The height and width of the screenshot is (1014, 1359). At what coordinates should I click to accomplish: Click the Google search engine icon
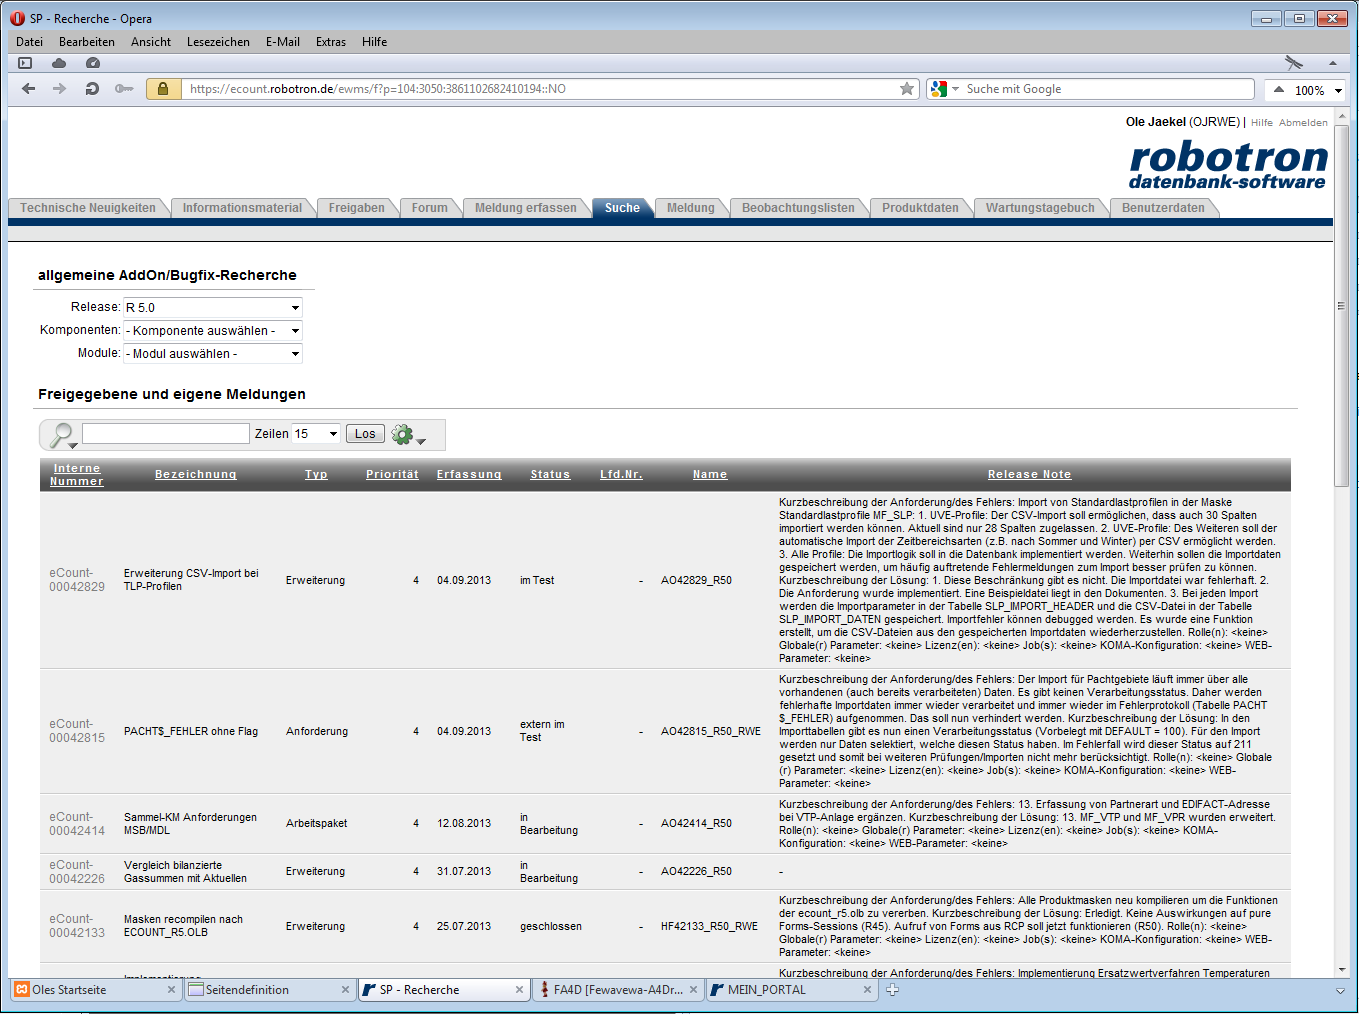[938, 89]
